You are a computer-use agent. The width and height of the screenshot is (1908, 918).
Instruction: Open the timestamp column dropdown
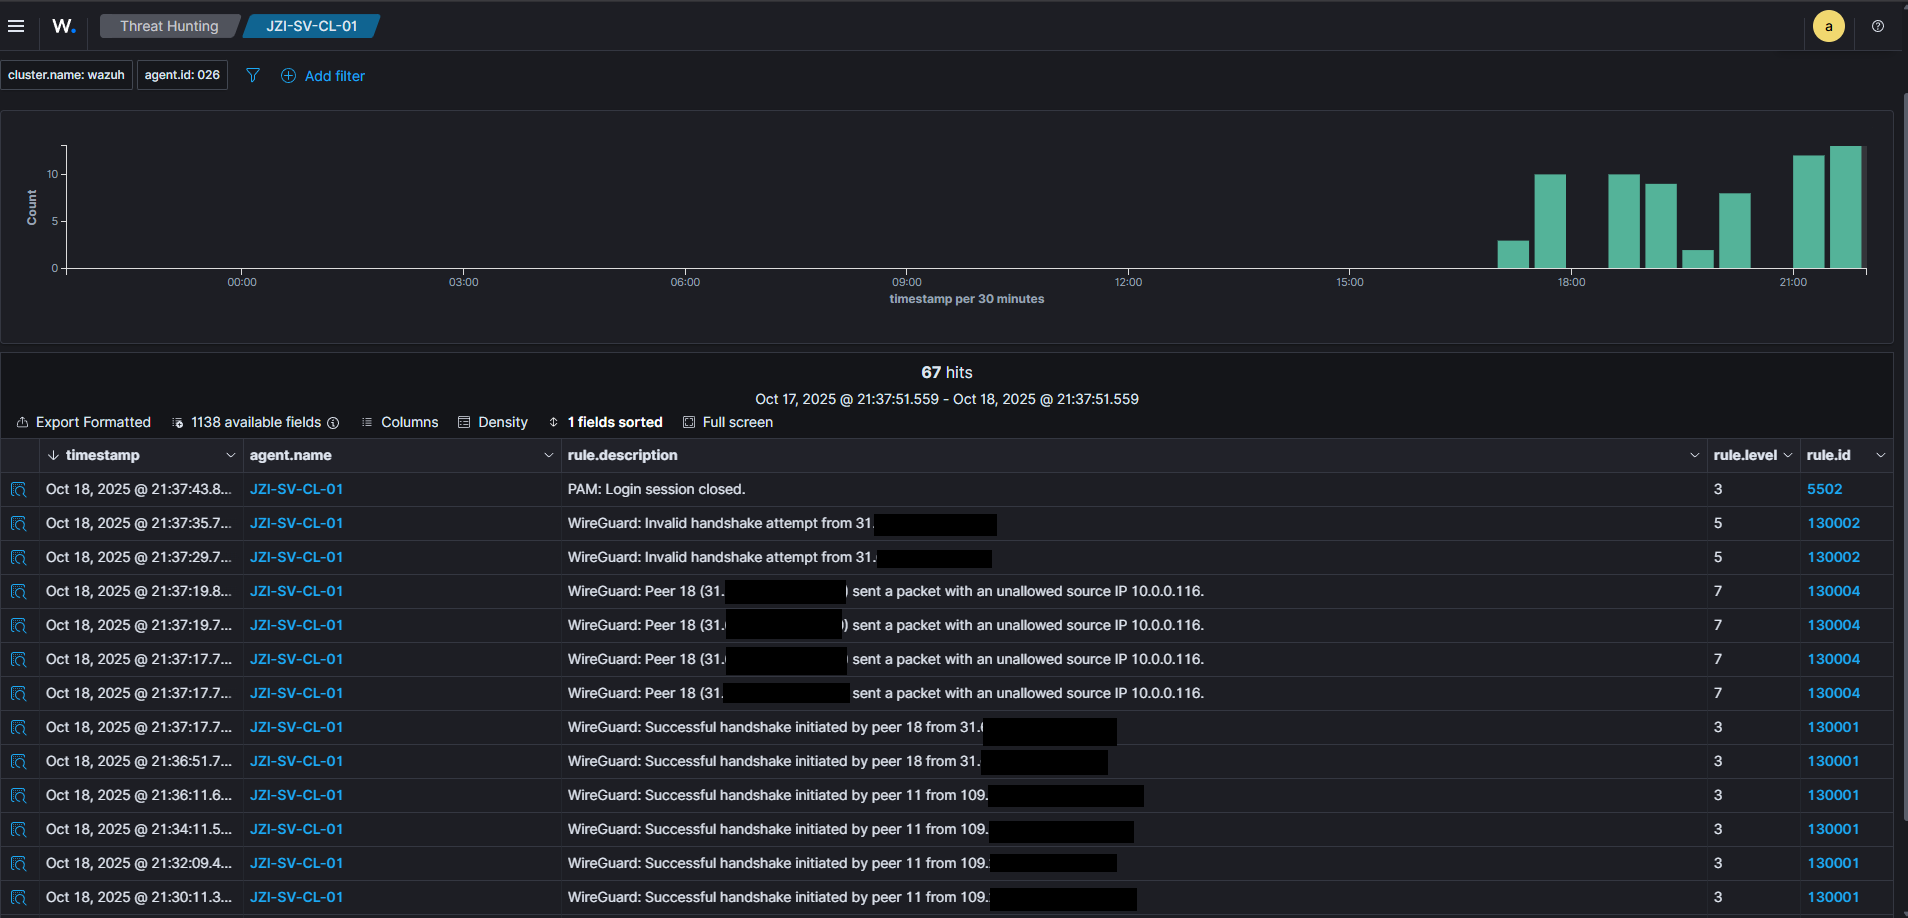click(232, 455)
